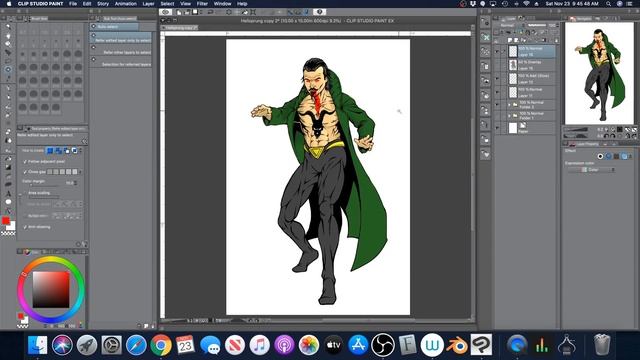Select the Auto select magic wand tool
This screenshot has width=640, height=360.
pyautogui.click(x=8, y=69)
